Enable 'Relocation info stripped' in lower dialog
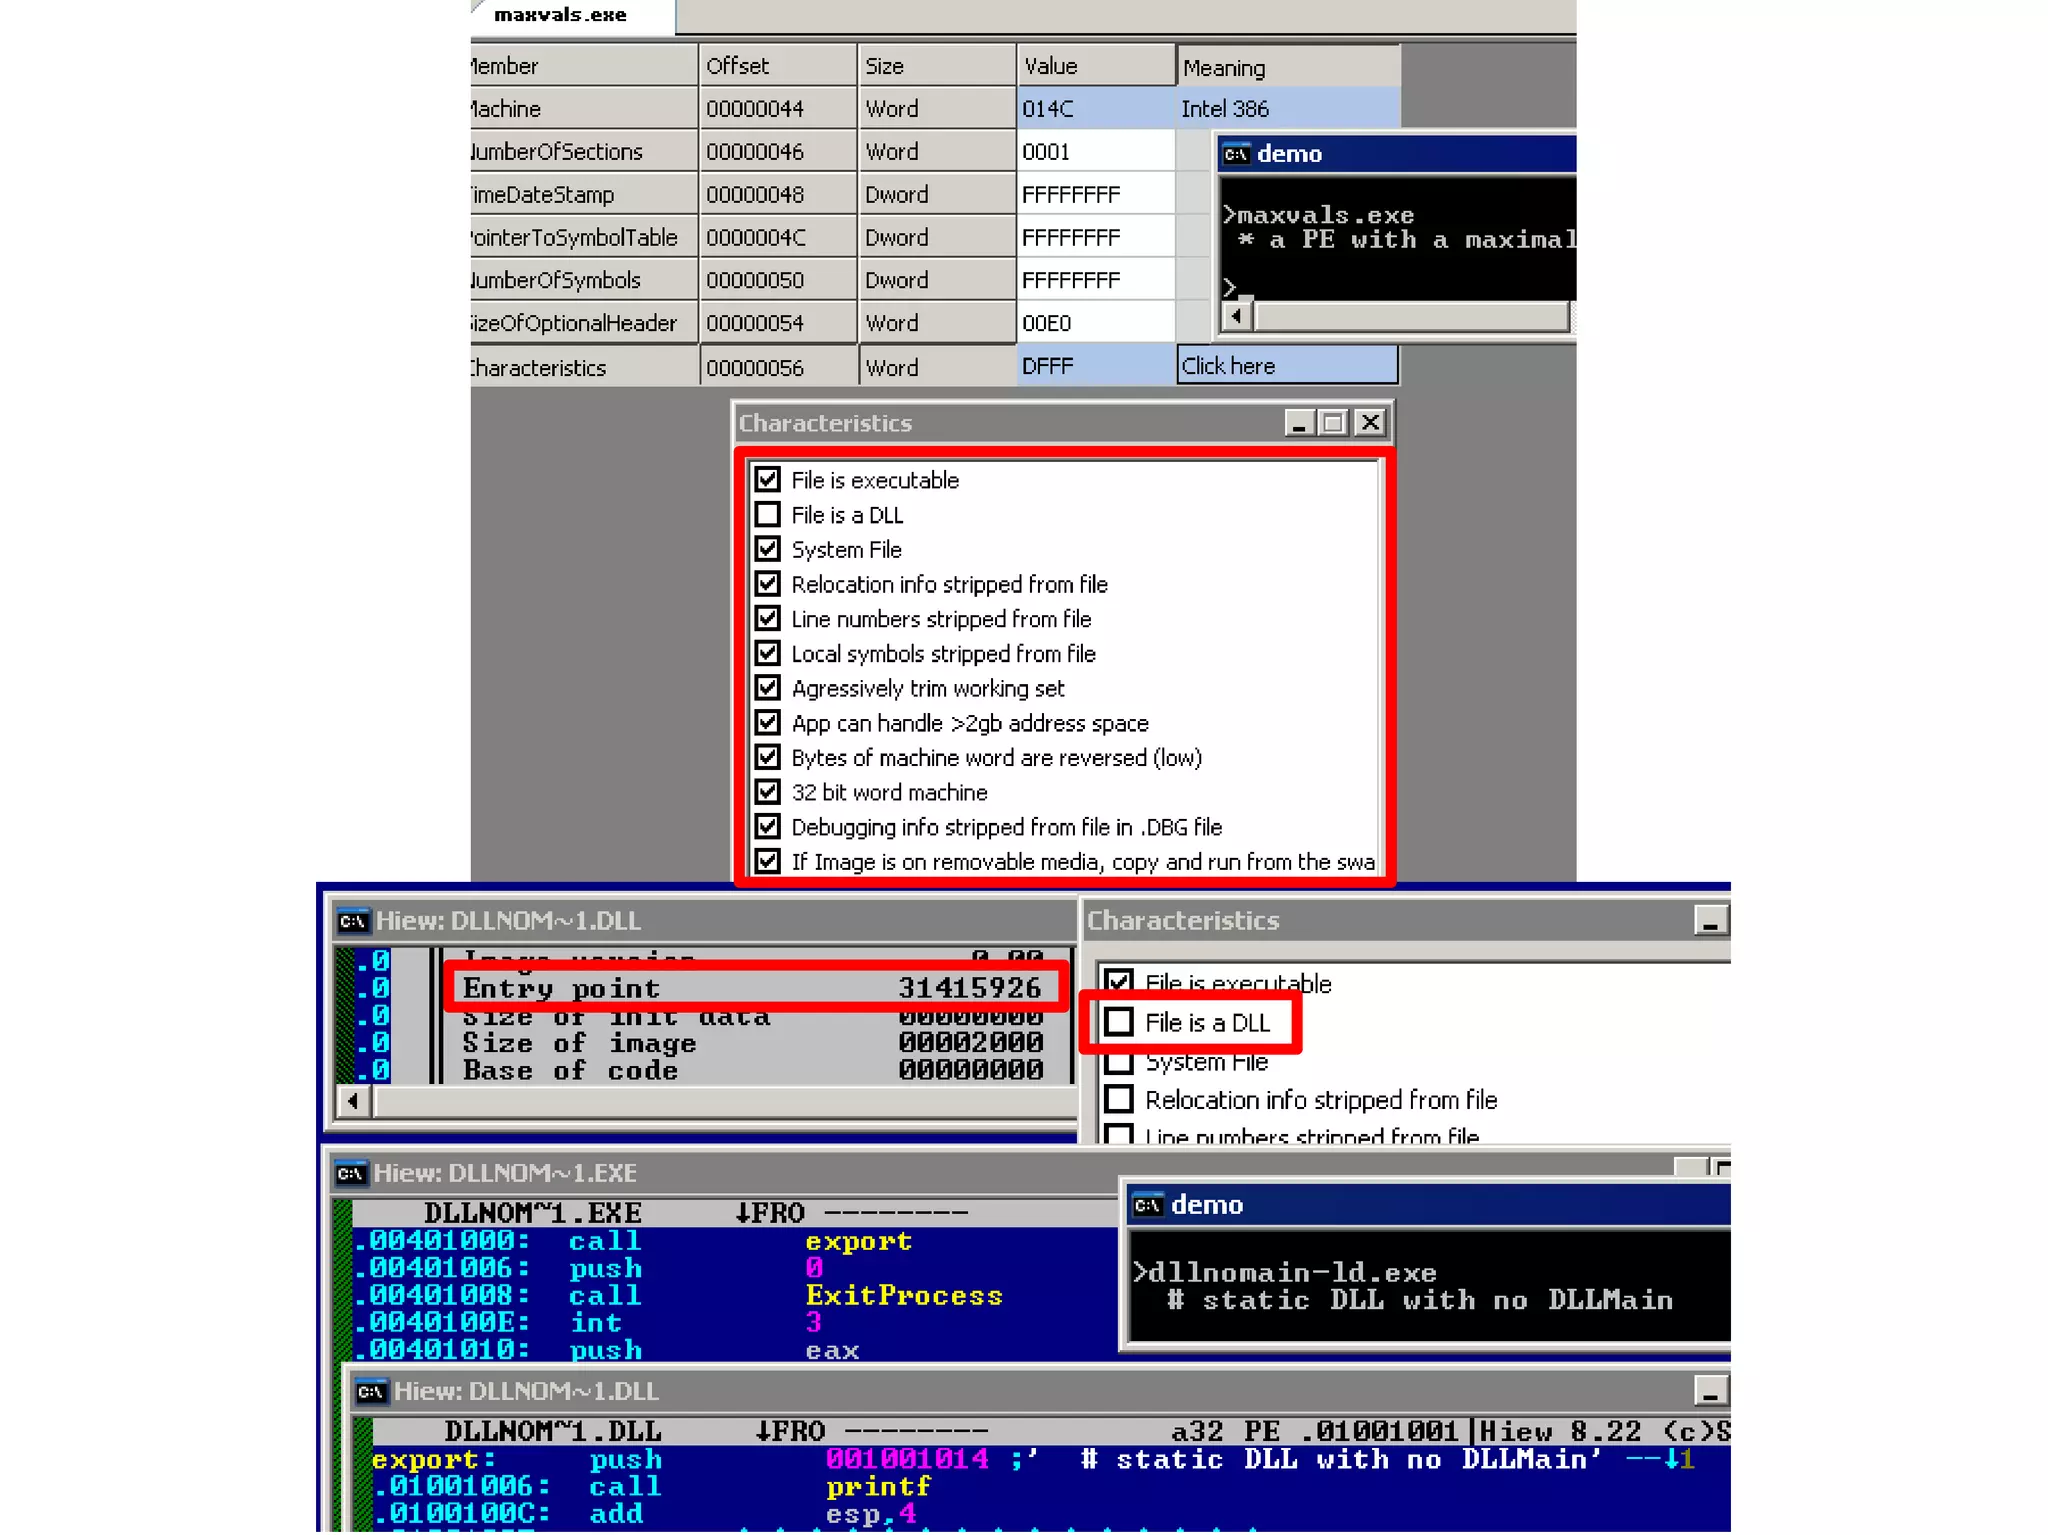This screenshot has height=1535, width=2048. (x=1119, y=1099)
